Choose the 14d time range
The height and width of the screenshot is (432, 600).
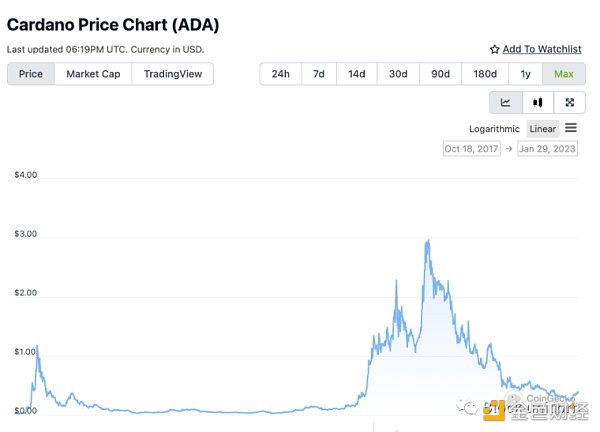(356, 74)
